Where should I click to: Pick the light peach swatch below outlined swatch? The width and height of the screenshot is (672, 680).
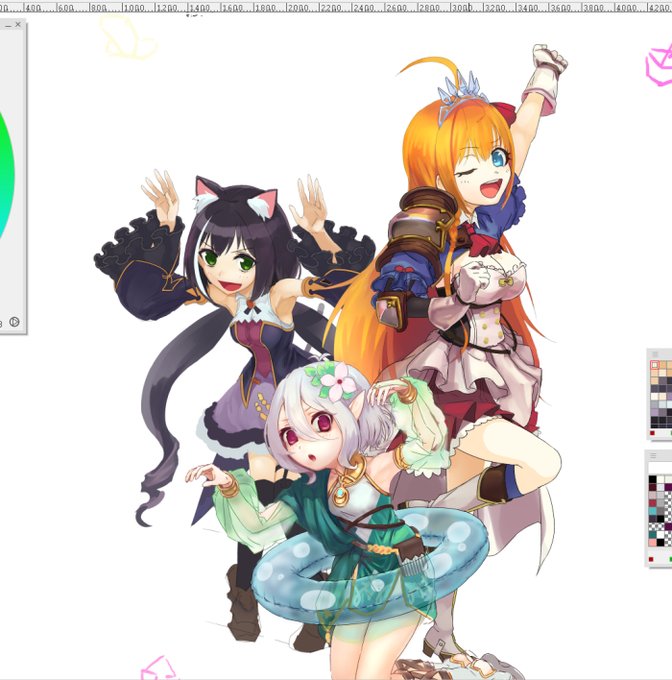(654, 373)
